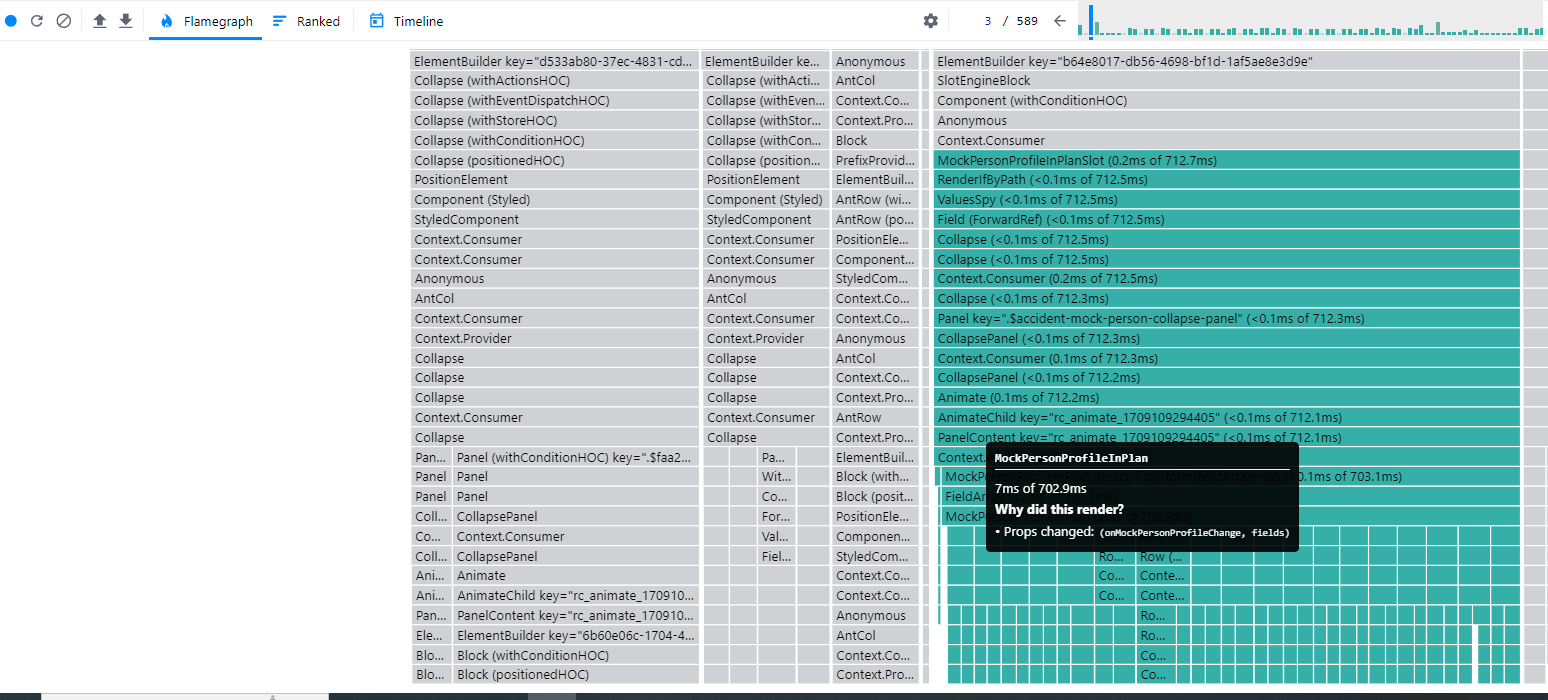Screen dimensions: 1548x700
Task: Select the teal AnimateChild key="rc_animate_1709109294405" bar
Action: (1227, 418)
